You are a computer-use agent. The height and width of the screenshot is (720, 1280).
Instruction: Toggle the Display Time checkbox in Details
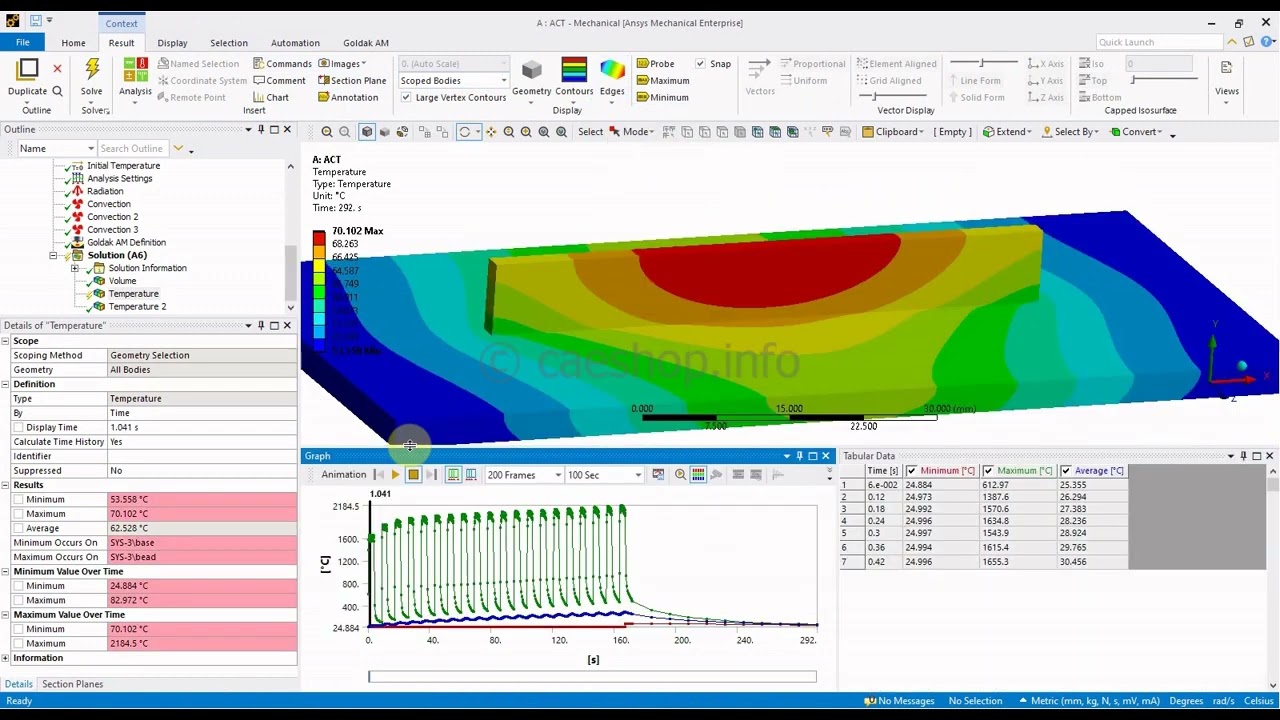[18, 427]
